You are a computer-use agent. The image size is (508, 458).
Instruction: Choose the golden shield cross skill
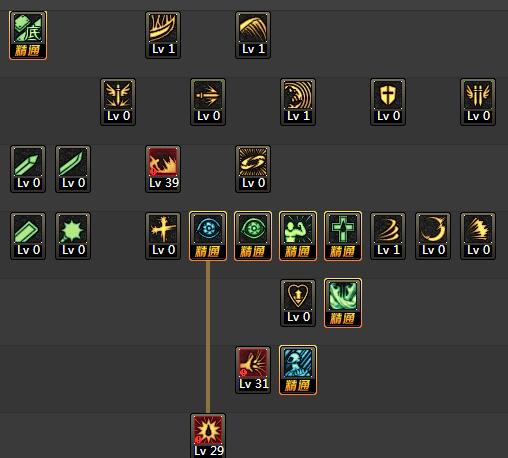(x=388, y=102)
